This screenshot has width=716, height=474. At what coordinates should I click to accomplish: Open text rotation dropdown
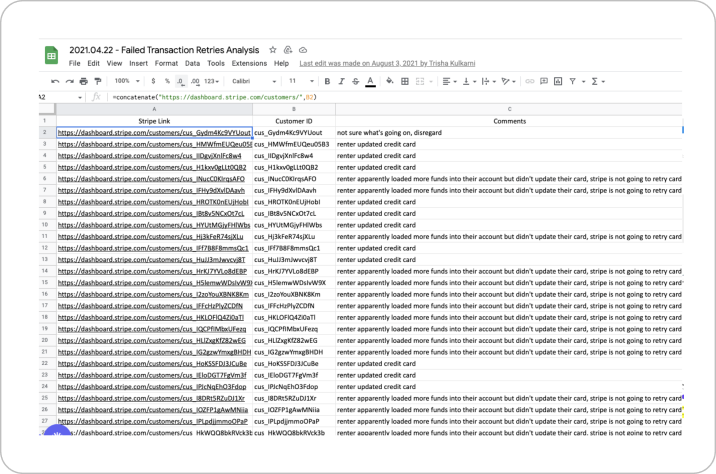(508, 81)
